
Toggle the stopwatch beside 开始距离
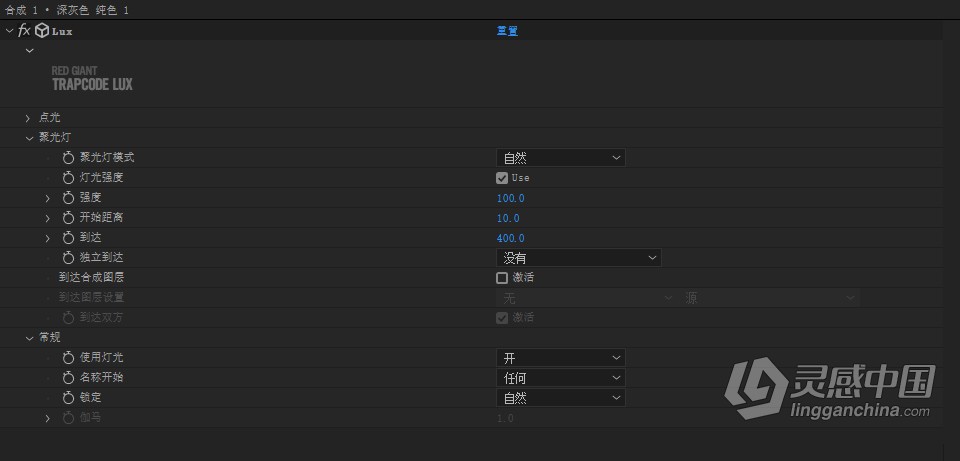point(68,218)
